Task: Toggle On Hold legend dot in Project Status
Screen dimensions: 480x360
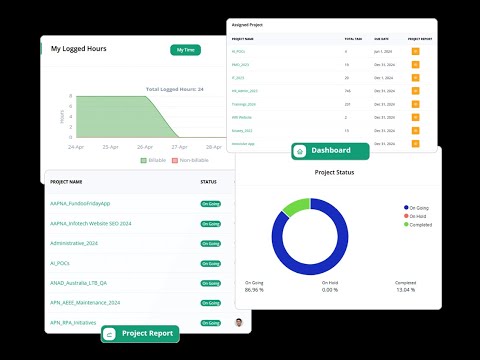Action: point(406,216)
